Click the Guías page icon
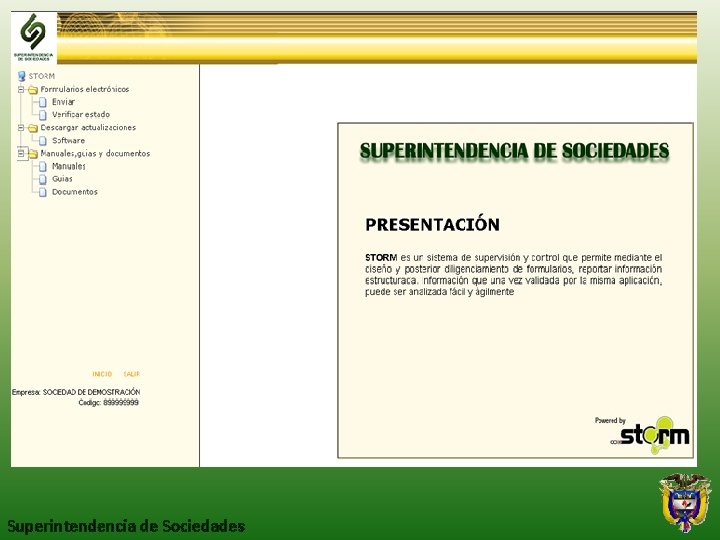This screenshot has width=720, height=540. [43, 179]
